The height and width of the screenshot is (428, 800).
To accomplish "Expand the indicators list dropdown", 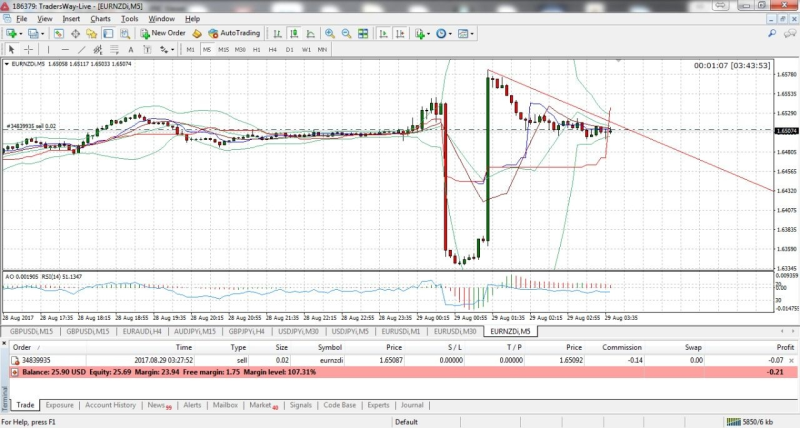I will 430,33.
